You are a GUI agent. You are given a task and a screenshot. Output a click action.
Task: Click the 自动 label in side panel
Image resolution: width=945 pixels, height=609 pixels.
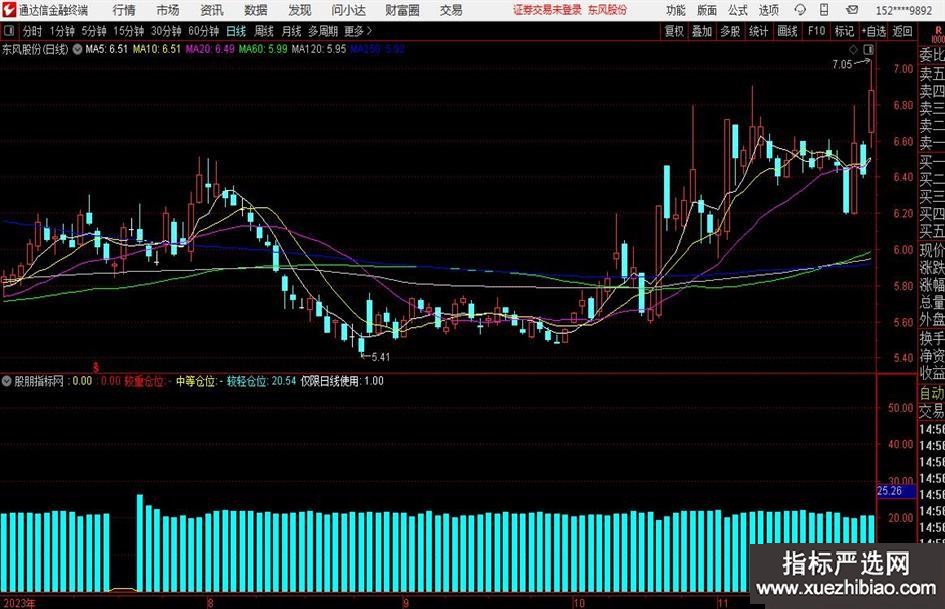pyautogui.click(x=932, y=393)
